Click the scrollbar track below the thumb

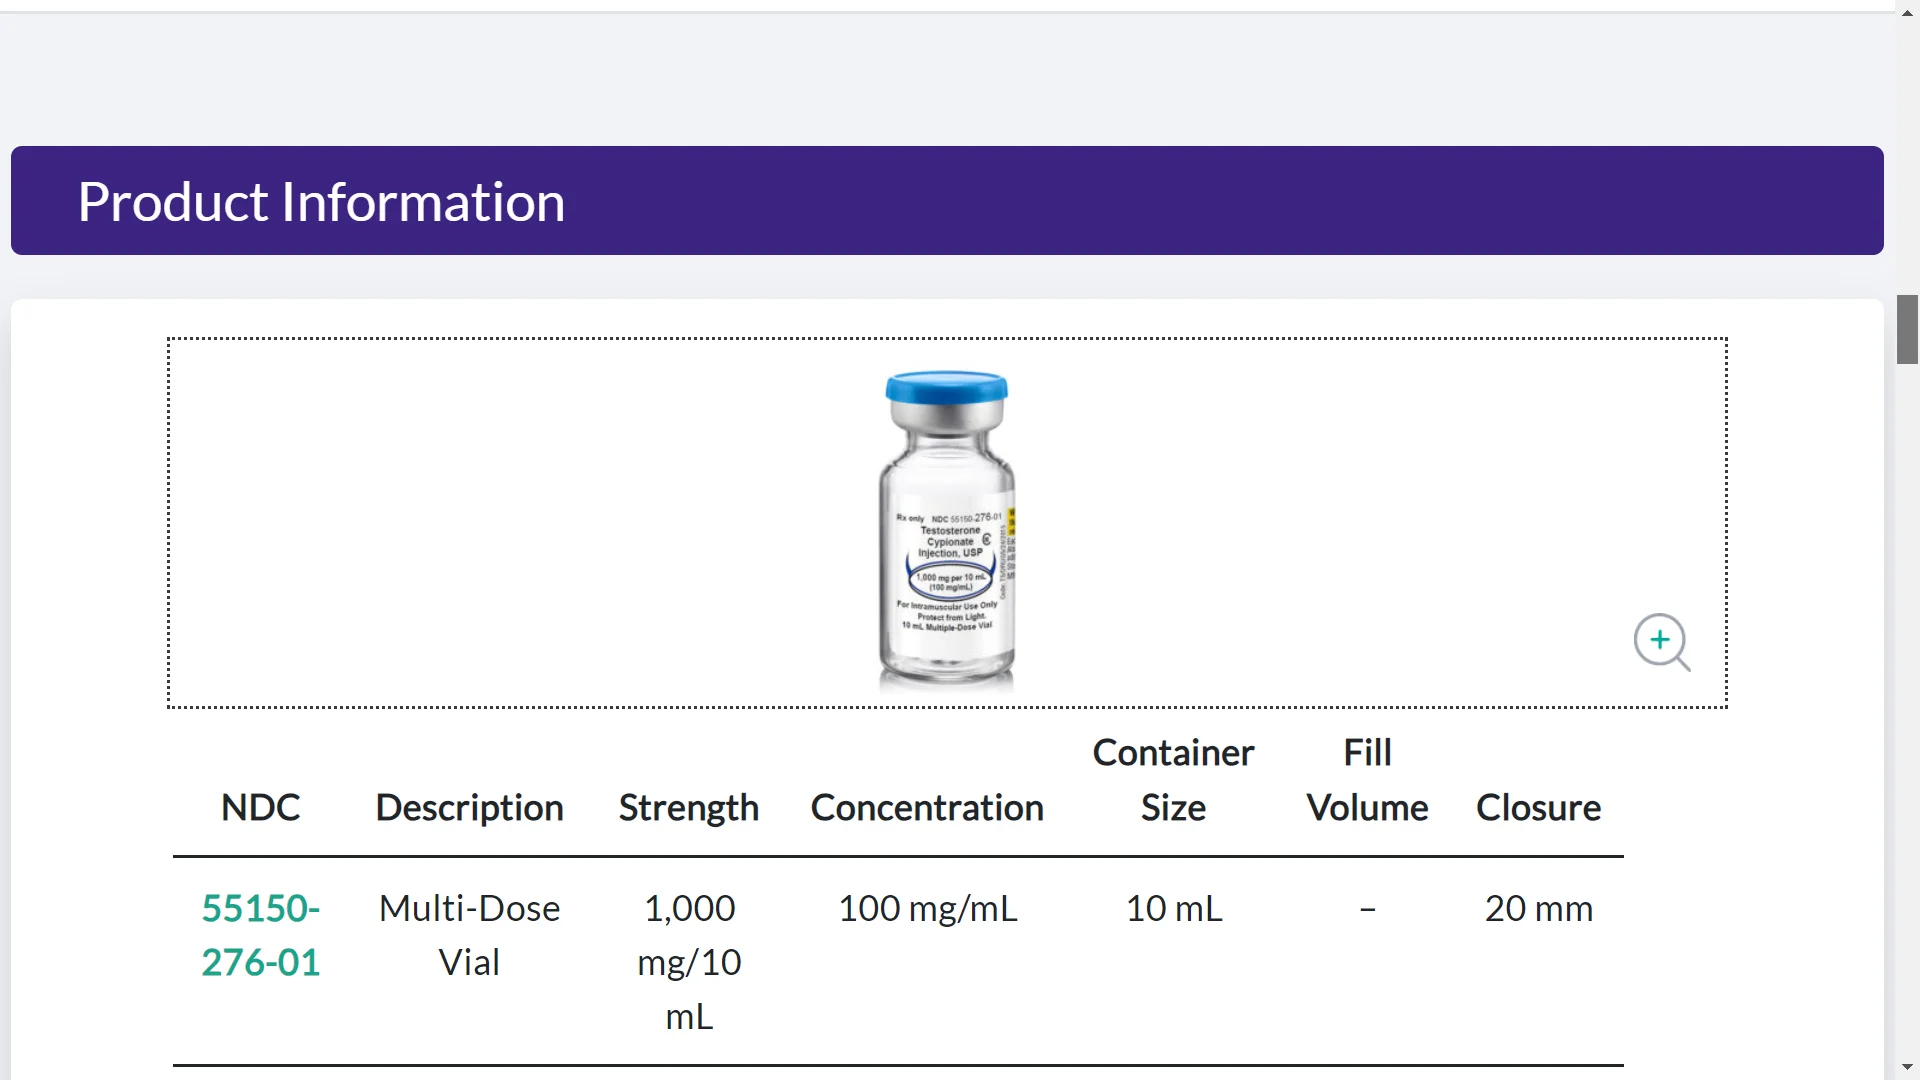tap(1908, 710)
